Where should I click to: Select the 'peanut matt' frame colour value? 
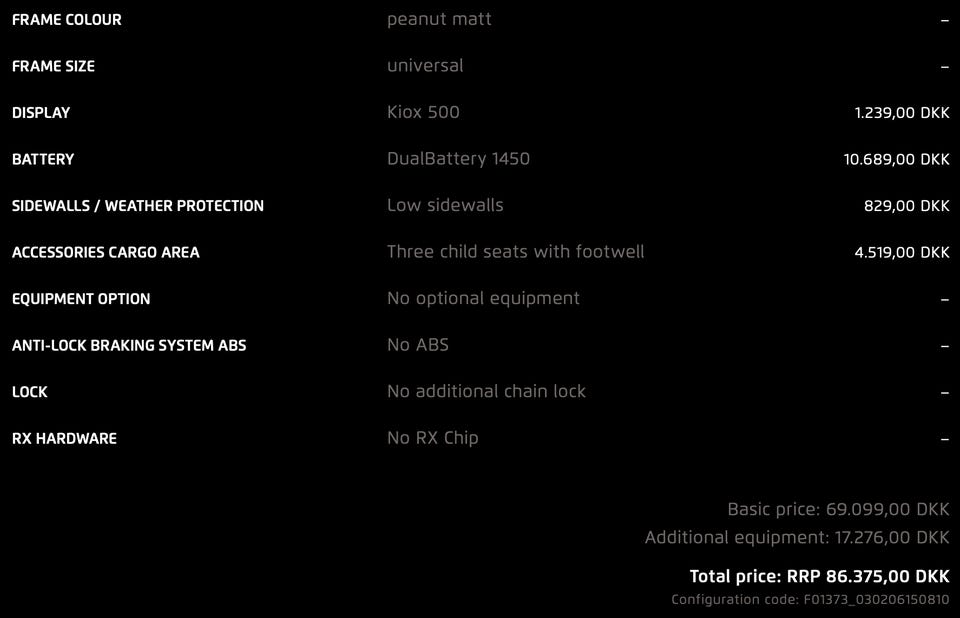tap(439, 19)
